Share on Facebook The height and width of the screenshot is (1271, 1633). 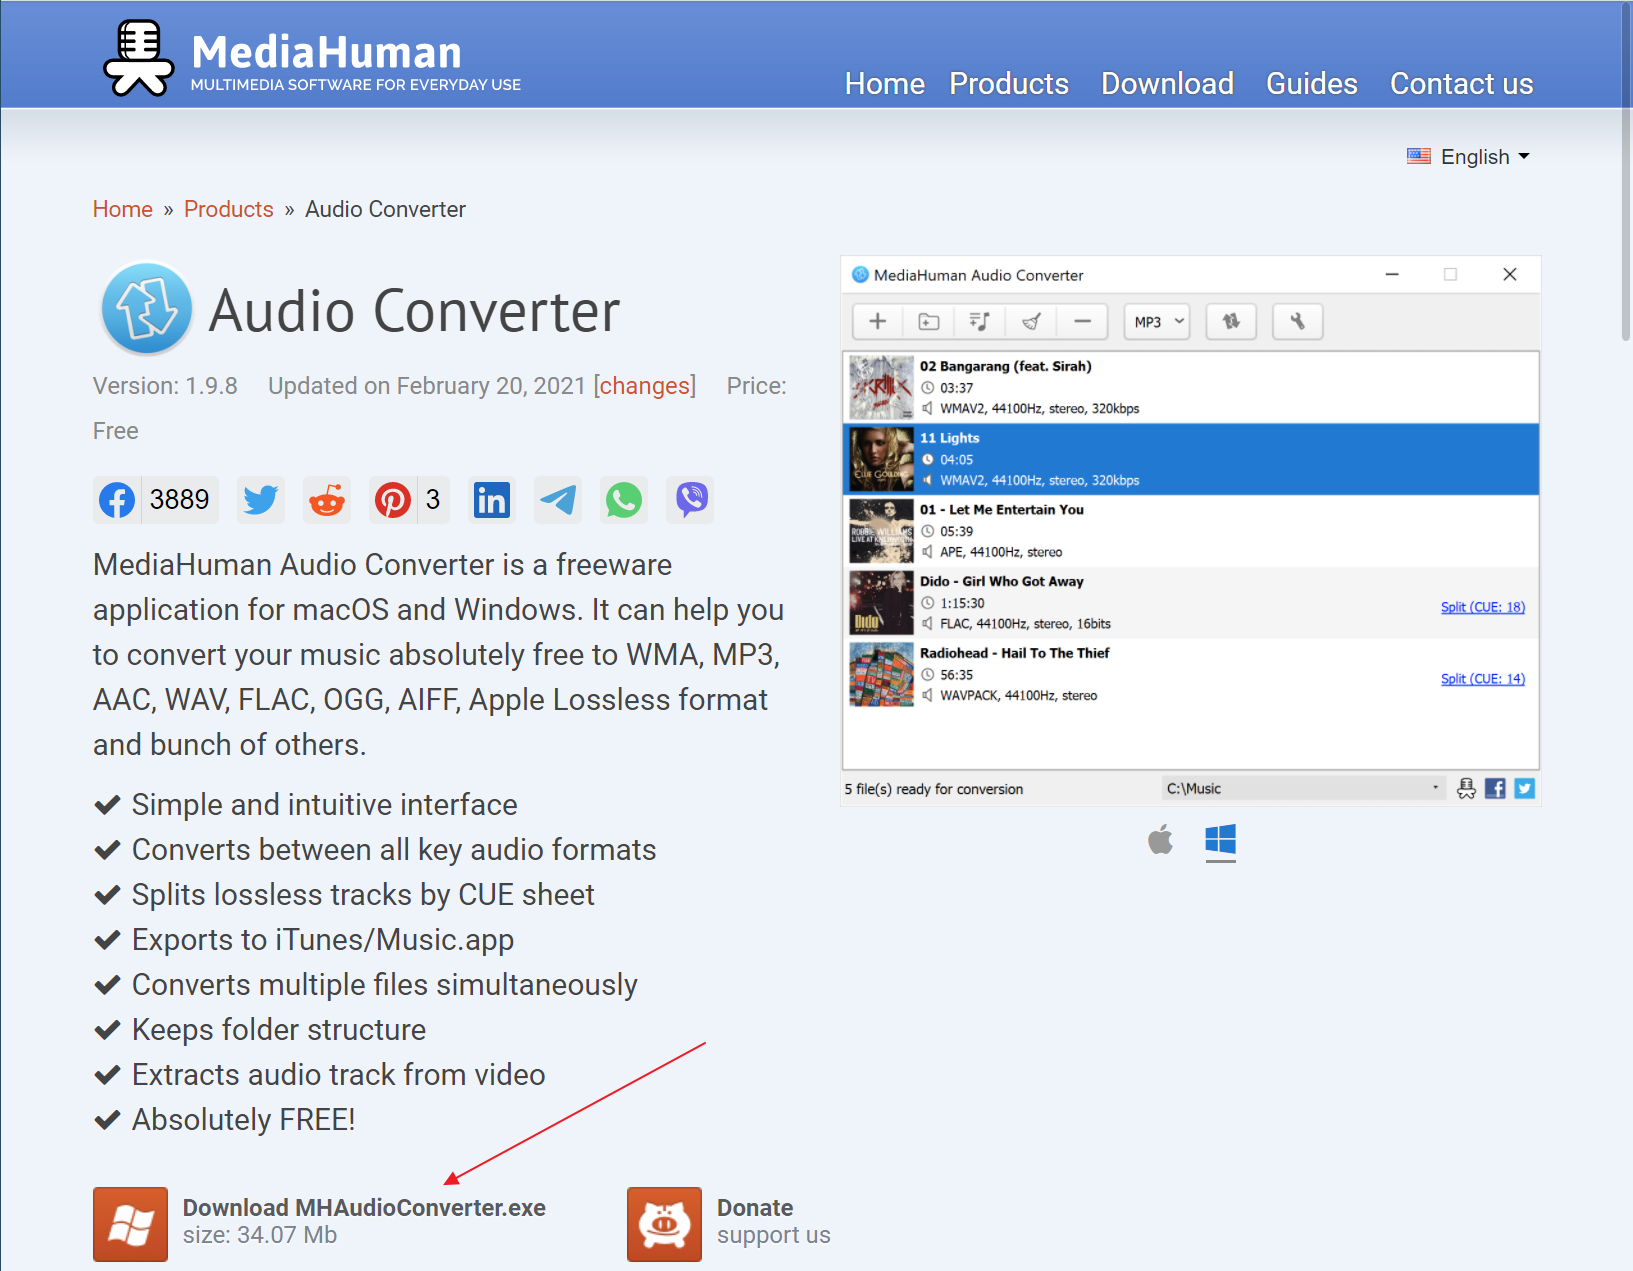coord(117,500)
